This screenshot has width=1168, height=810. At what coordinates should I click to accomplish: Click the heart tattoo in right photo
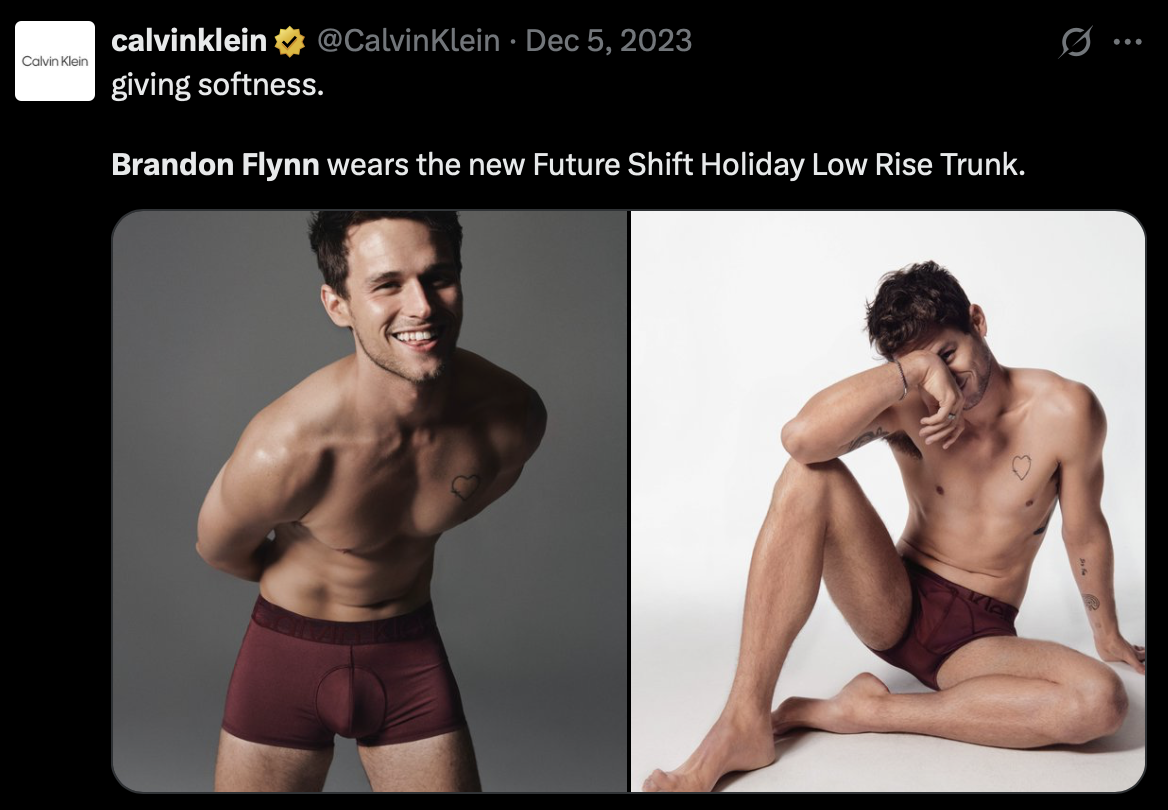tap(1021, 466)
